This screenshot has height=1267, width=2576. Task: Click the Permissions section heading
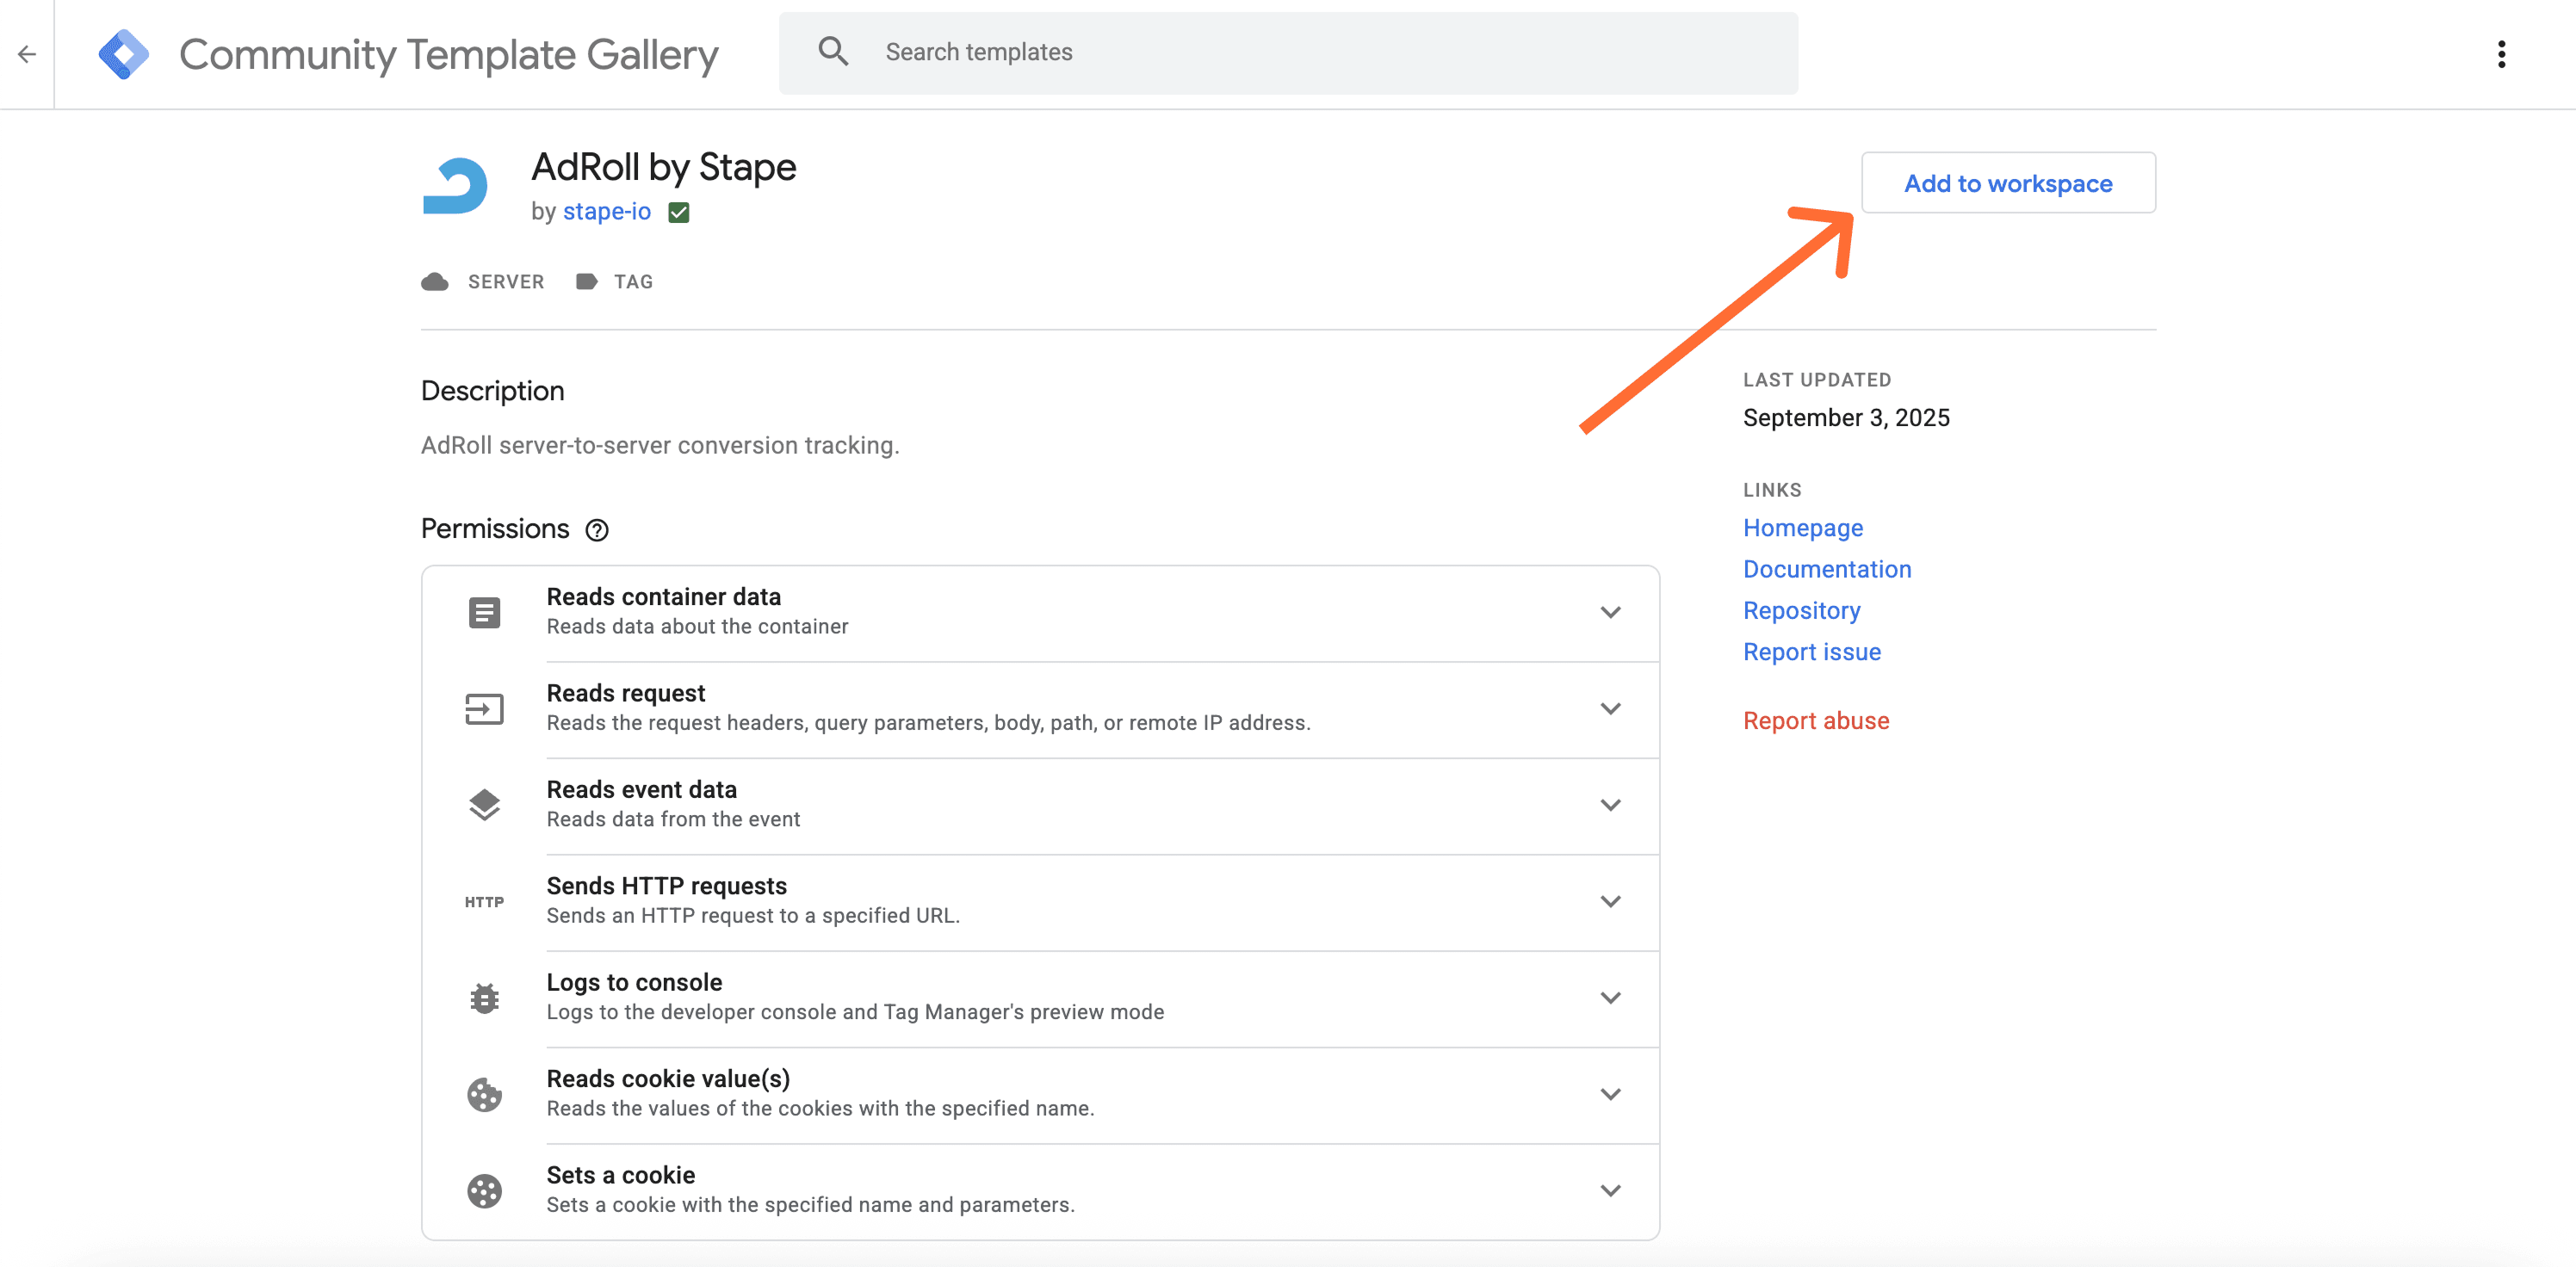click(x=495, y=529)
